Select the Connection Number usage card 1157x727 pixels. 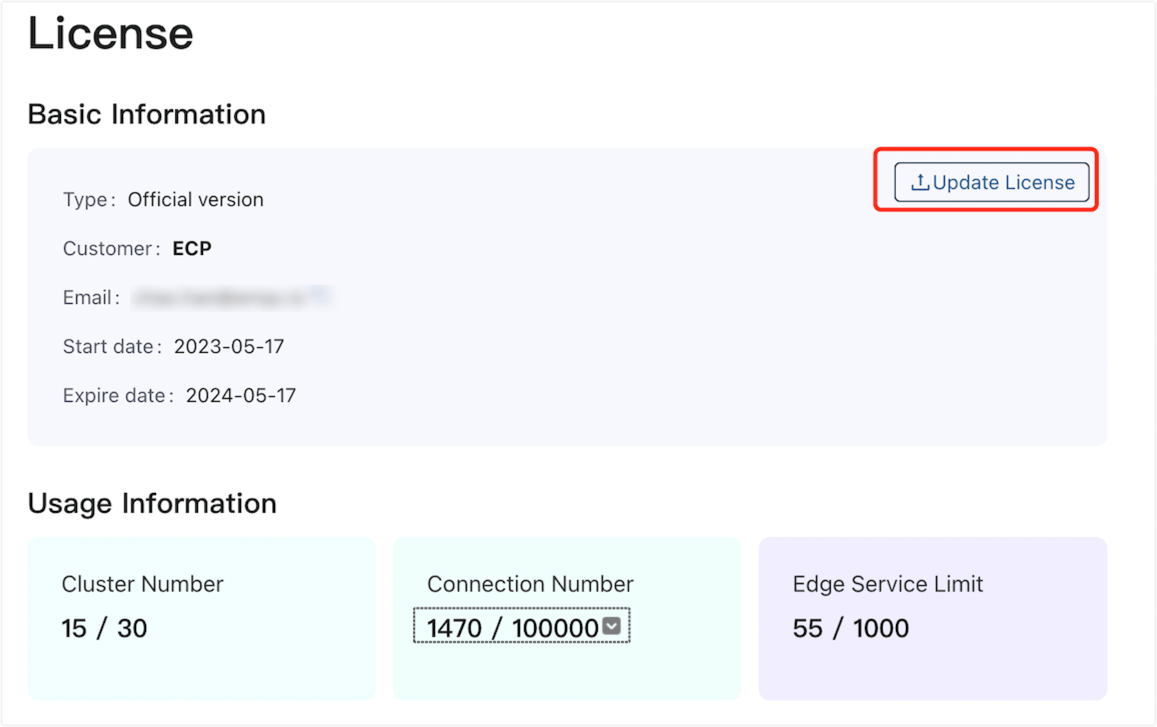(x=567, y=618)
